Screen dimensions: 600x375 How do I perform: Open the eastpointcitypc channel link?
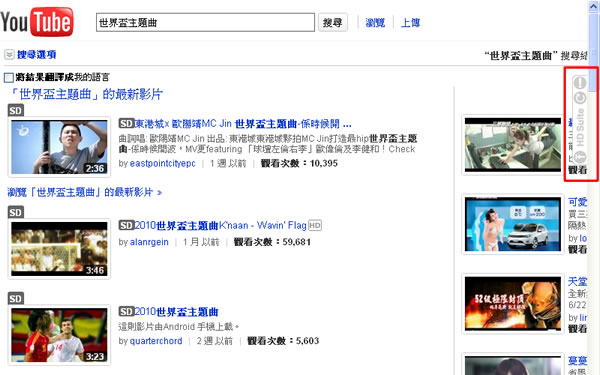(163, 163)
